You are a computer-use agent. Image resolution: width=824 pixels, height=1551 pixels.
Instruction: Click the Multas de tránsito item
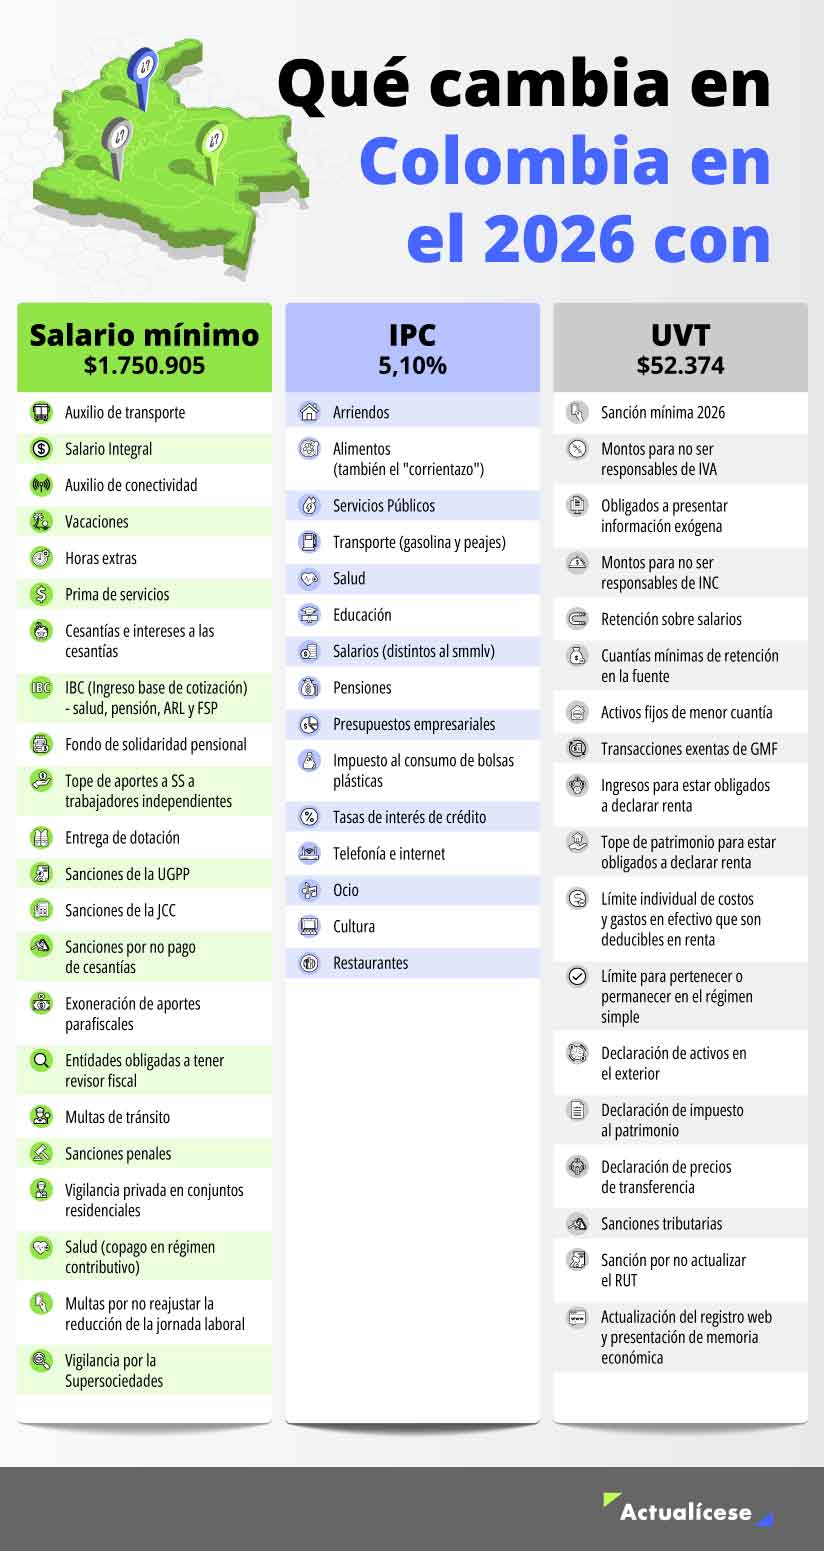click(118, 1117)
